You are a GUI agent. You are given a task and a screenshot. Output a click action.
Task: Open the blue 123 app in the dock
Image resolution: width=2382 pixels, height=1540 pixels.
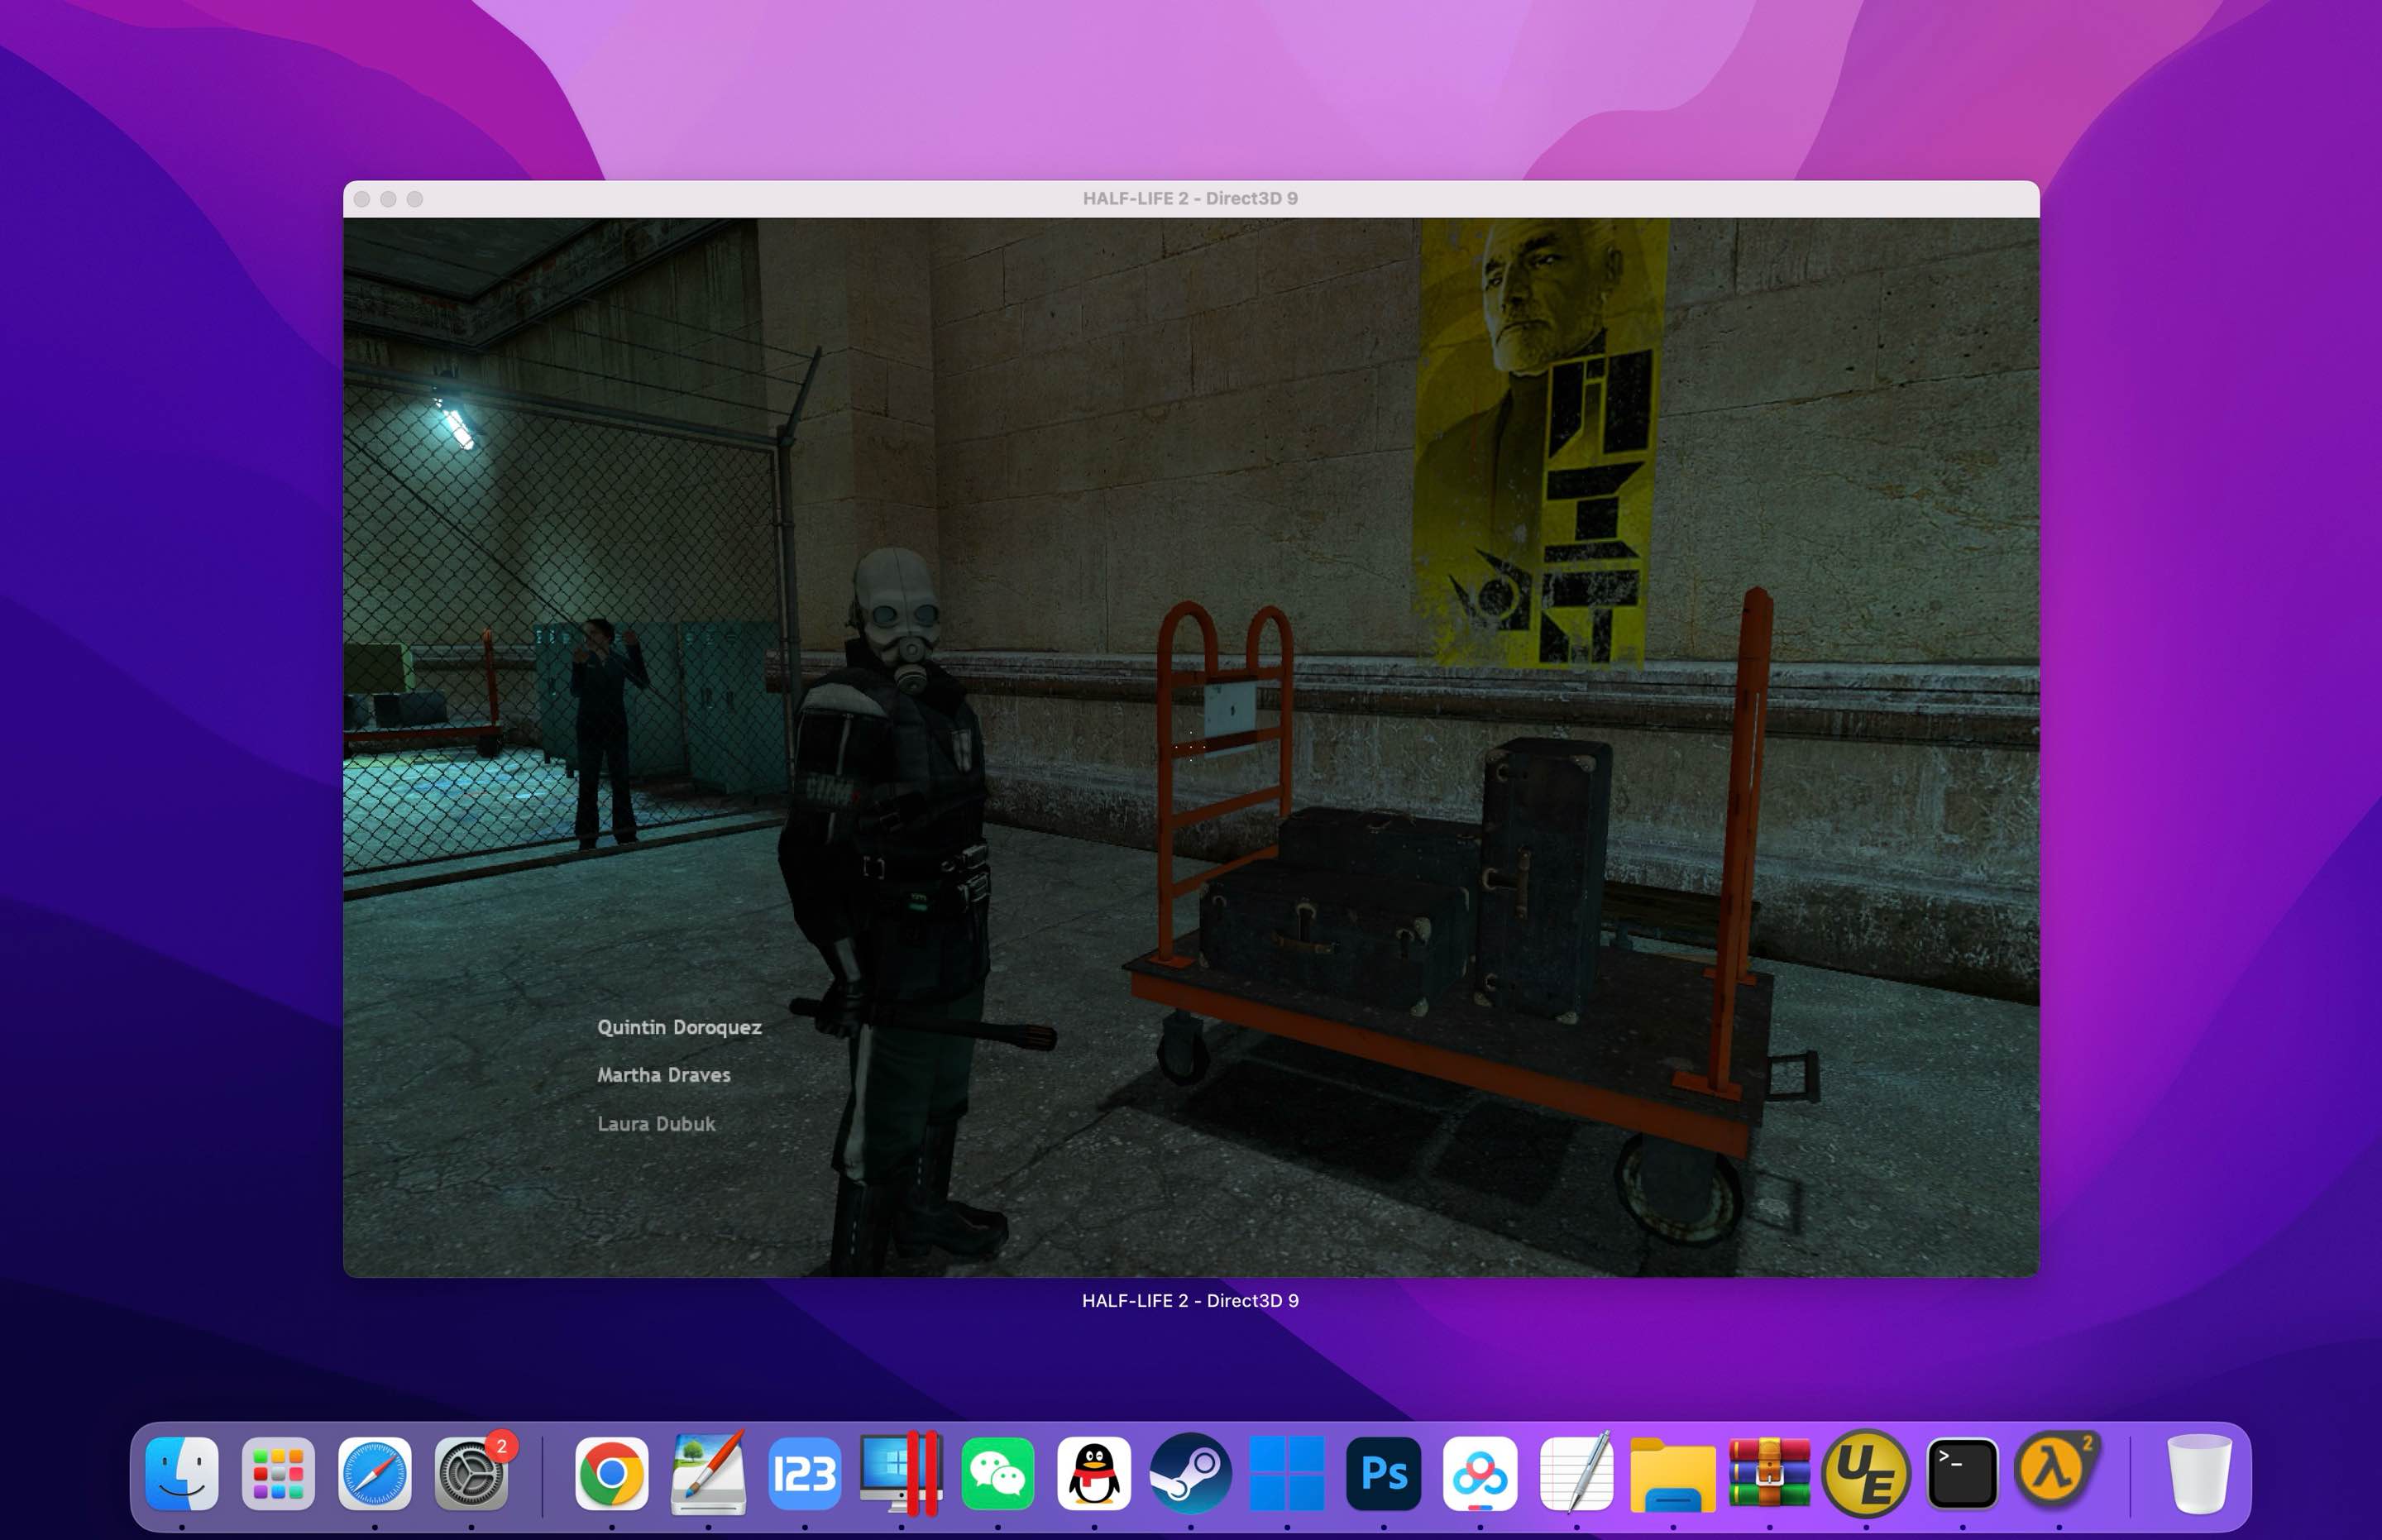click(x=805, y=1473)
